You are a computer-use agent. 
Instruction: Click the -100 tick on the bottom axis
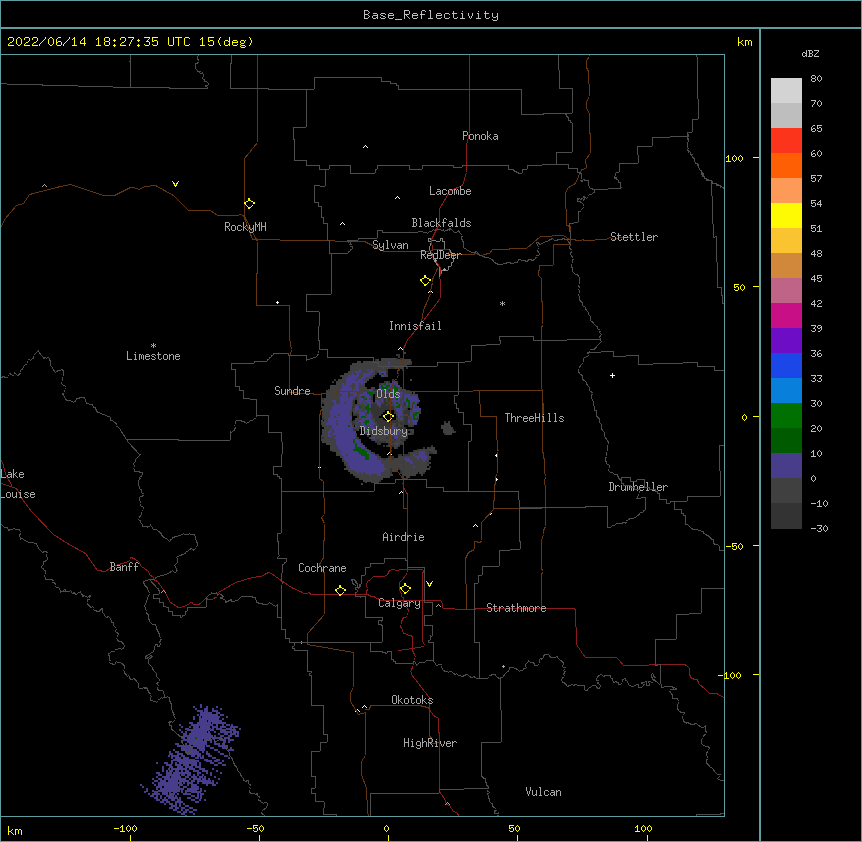click(125, 828)
